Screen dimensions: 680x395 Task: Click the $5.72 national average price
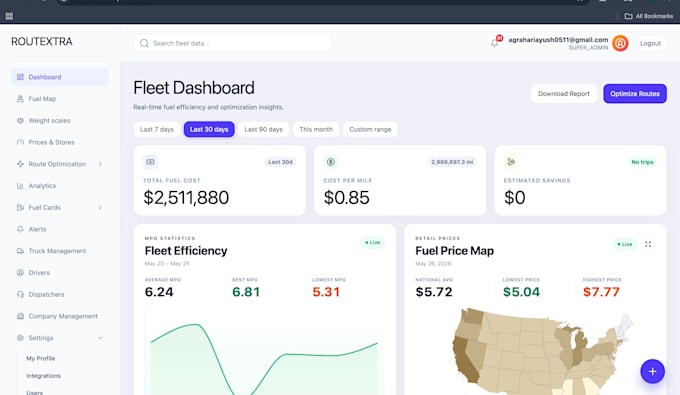434,292
